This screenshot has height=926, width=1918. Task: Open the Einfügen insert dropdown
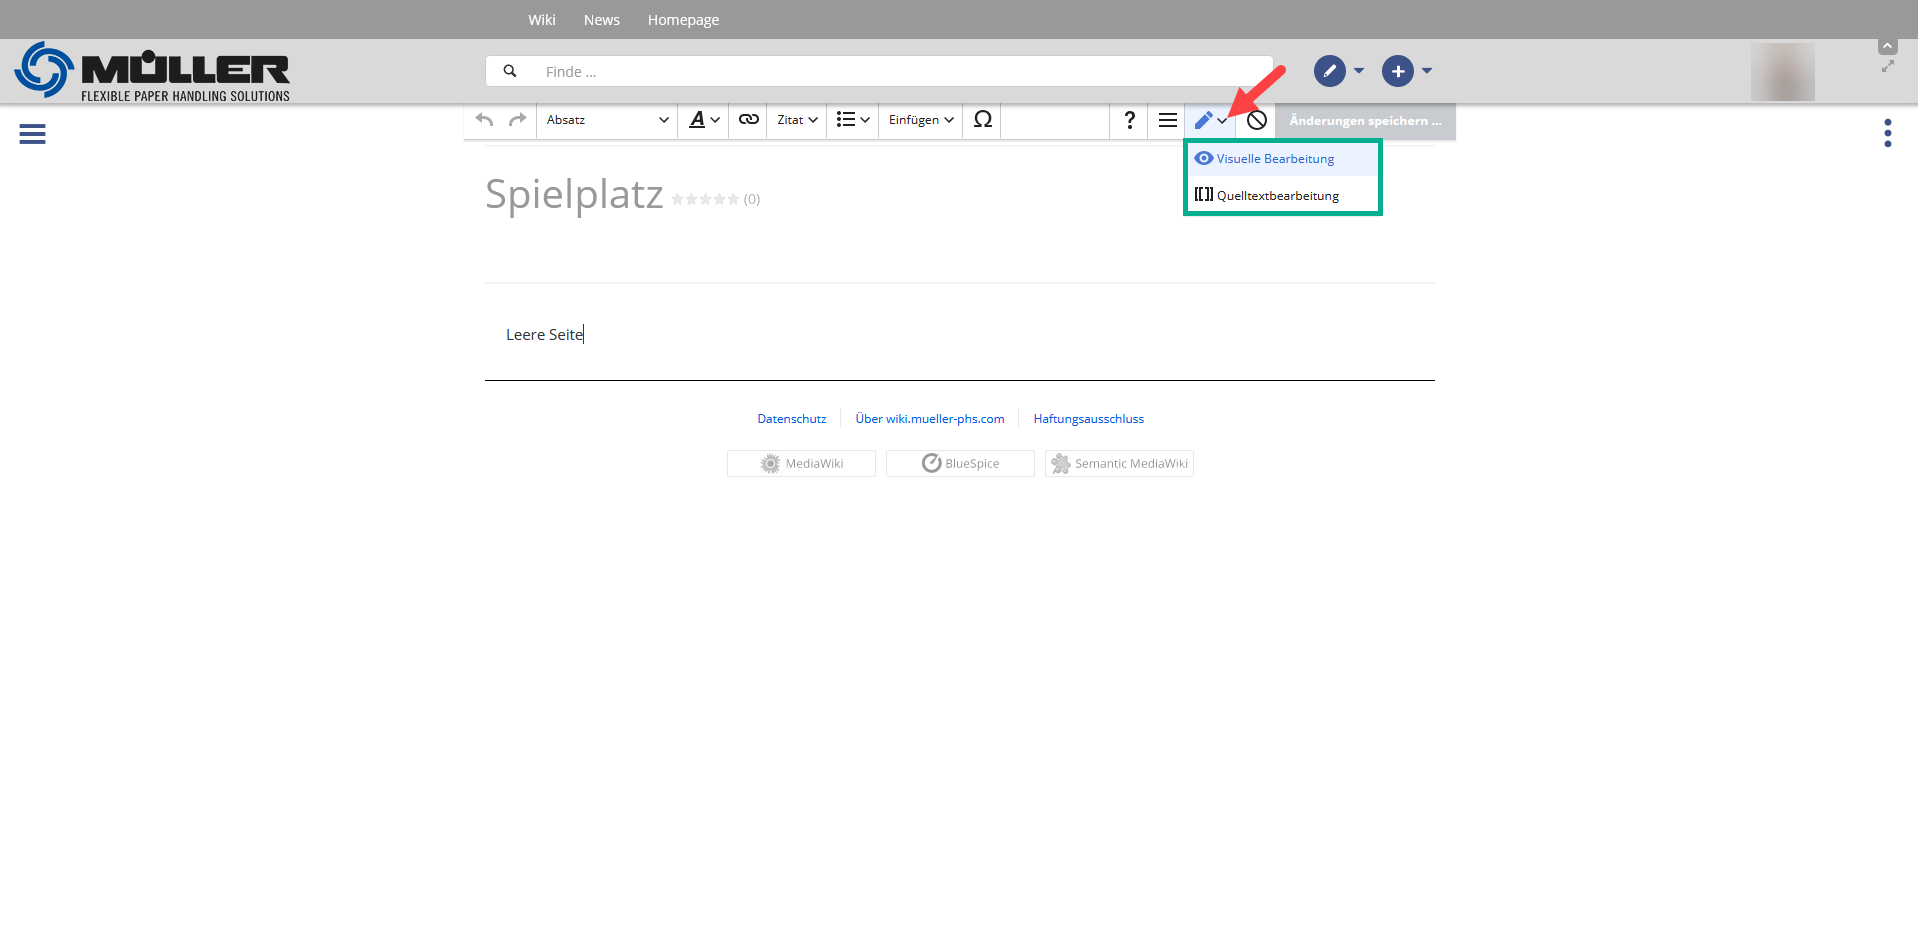(x=920, y=120)
